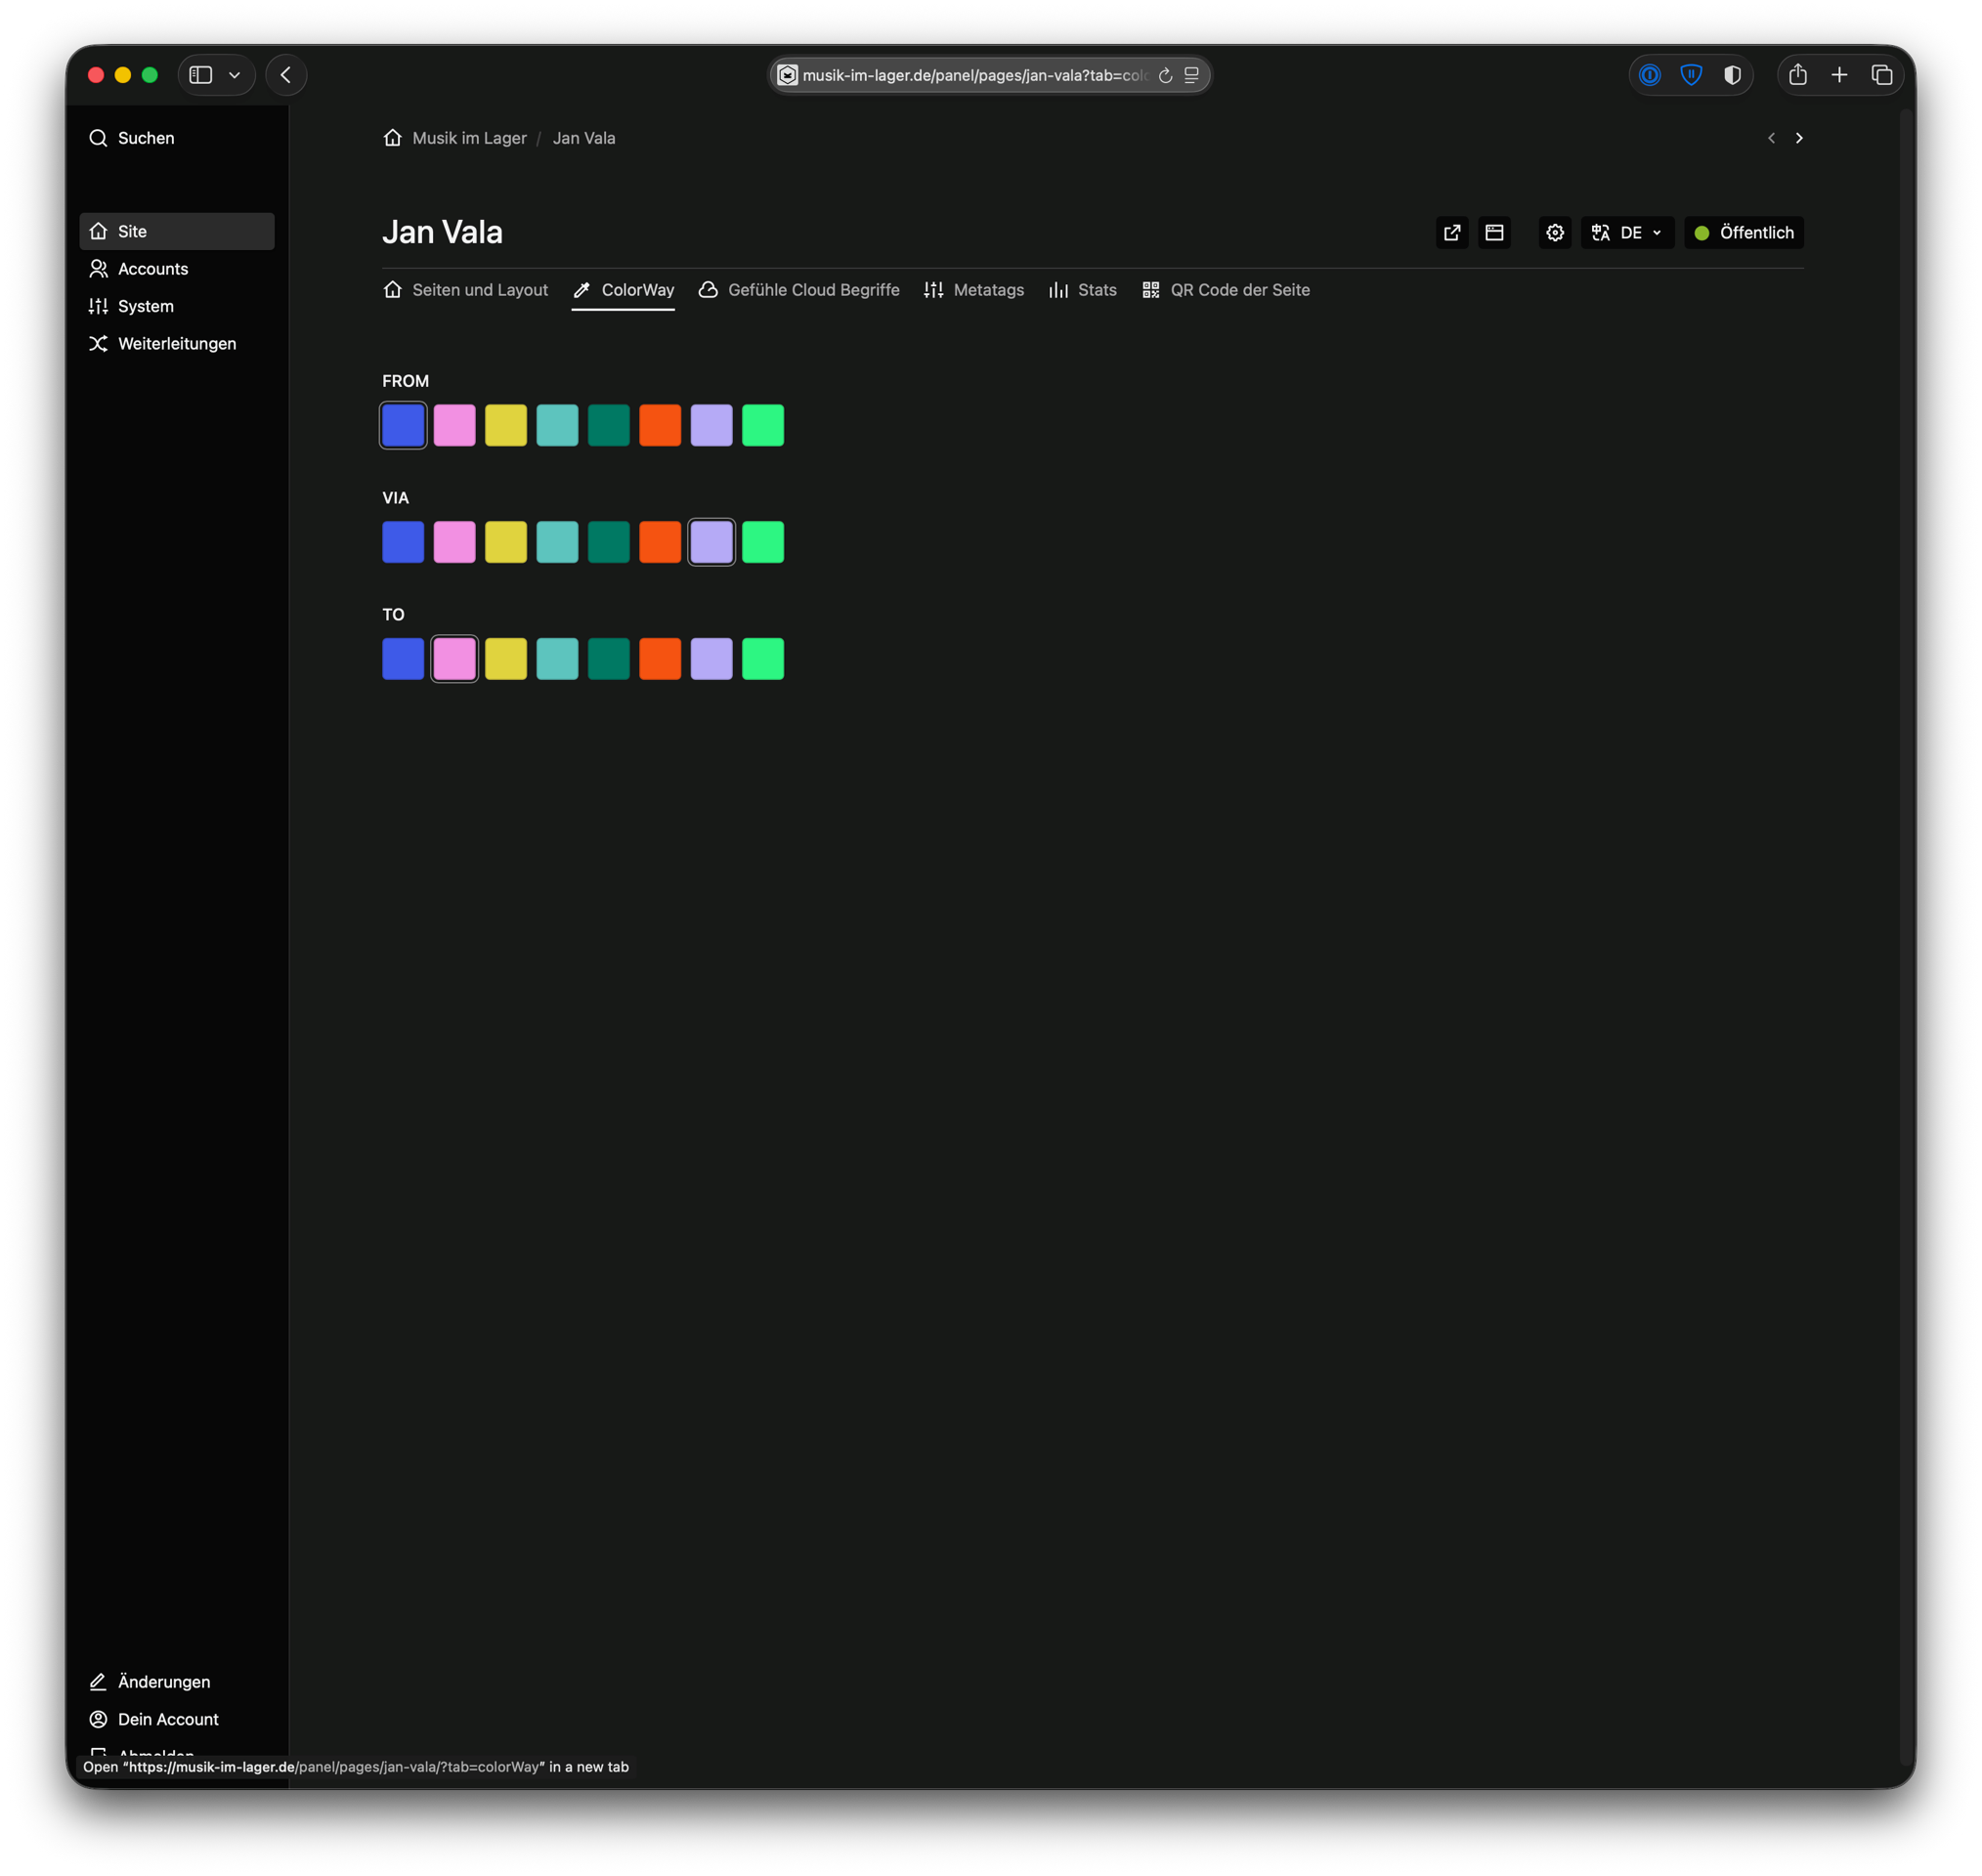The width and height of the screenshot is (1982, 1876).
Task: Choose blue swatch in TO row
Action: point(403,659)
